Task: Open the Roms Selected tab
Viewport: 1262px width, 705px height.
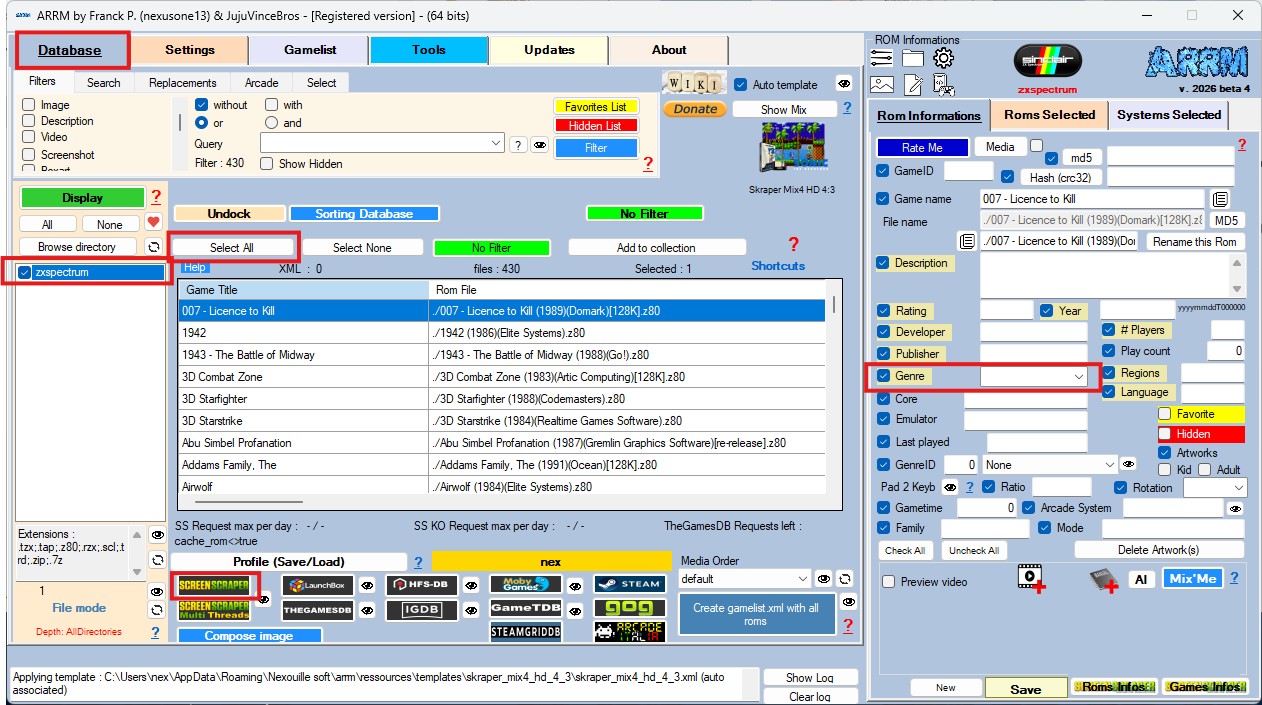Action: [1049, 115]
